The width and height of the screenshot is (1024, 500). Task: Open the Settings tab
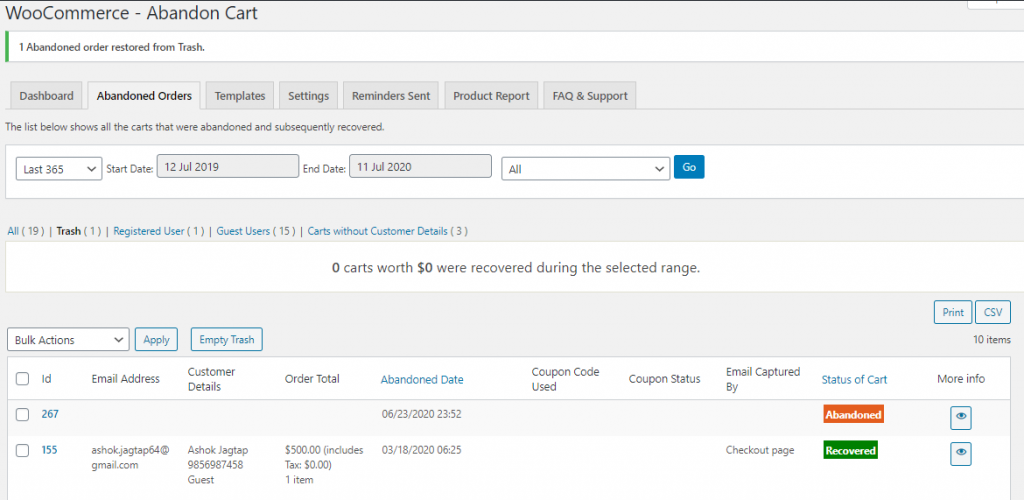tap(308, 96)
